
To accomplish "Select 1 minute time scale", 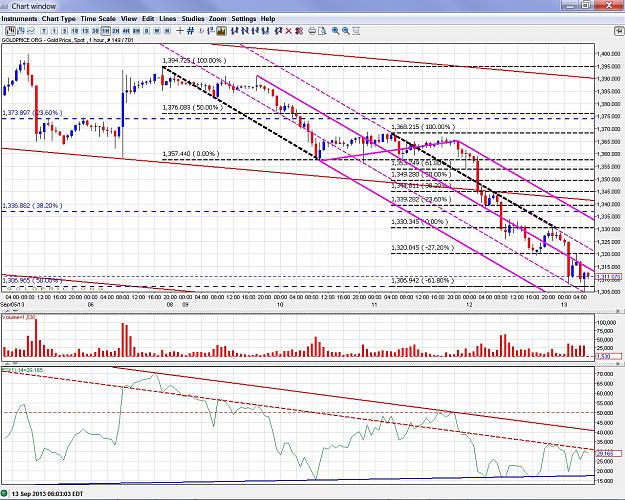I will coord(55,31).
